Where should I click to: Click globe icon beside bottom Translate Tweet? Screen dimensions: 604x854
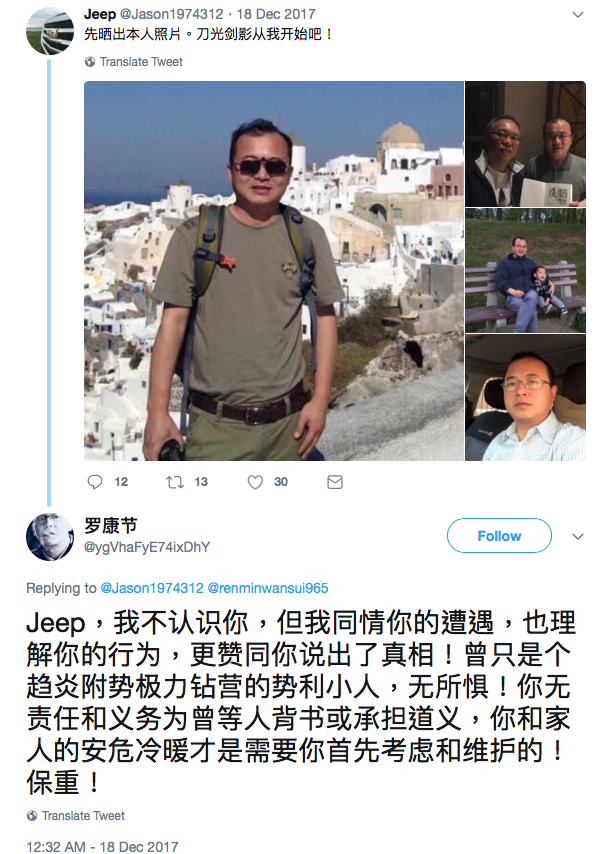coord(32,815)
